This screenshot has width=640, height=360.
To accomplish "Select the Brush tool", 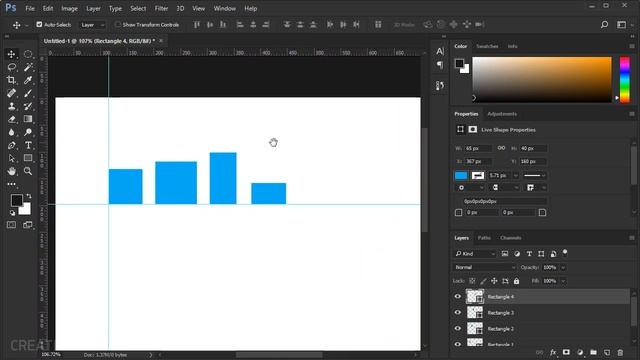I will pos(28,93).
